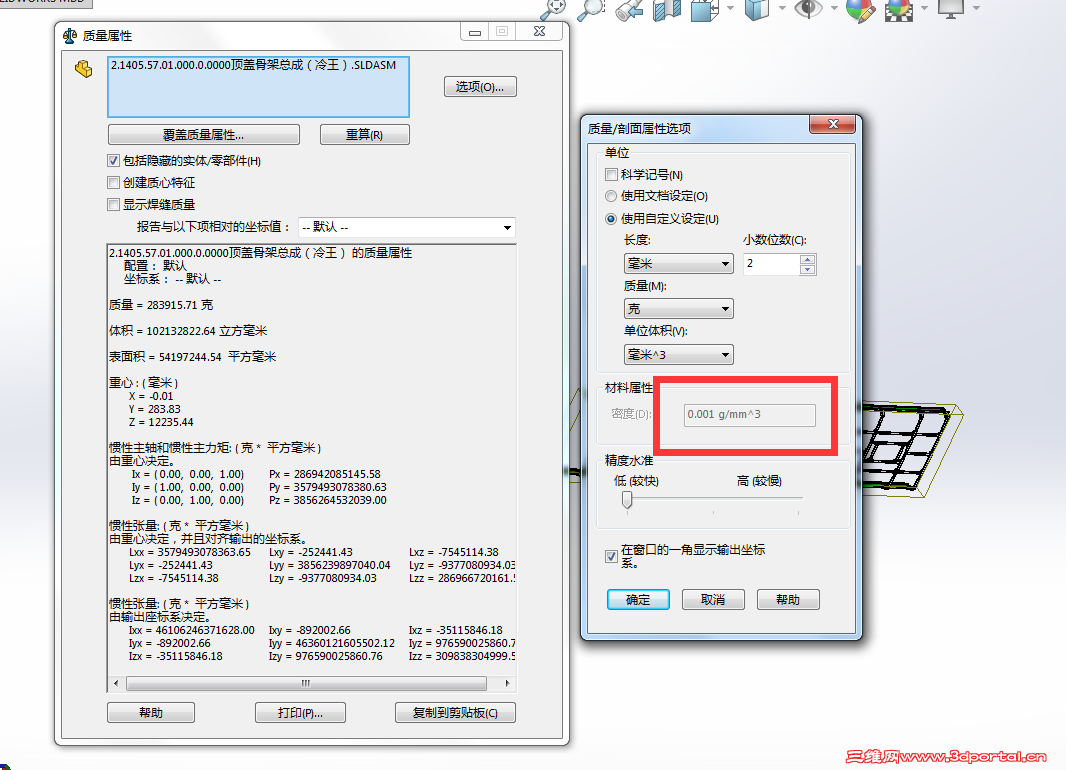Click the View Settings monitor icon
Viewport: 1066px width, 770px height.
tap(950, 9)
